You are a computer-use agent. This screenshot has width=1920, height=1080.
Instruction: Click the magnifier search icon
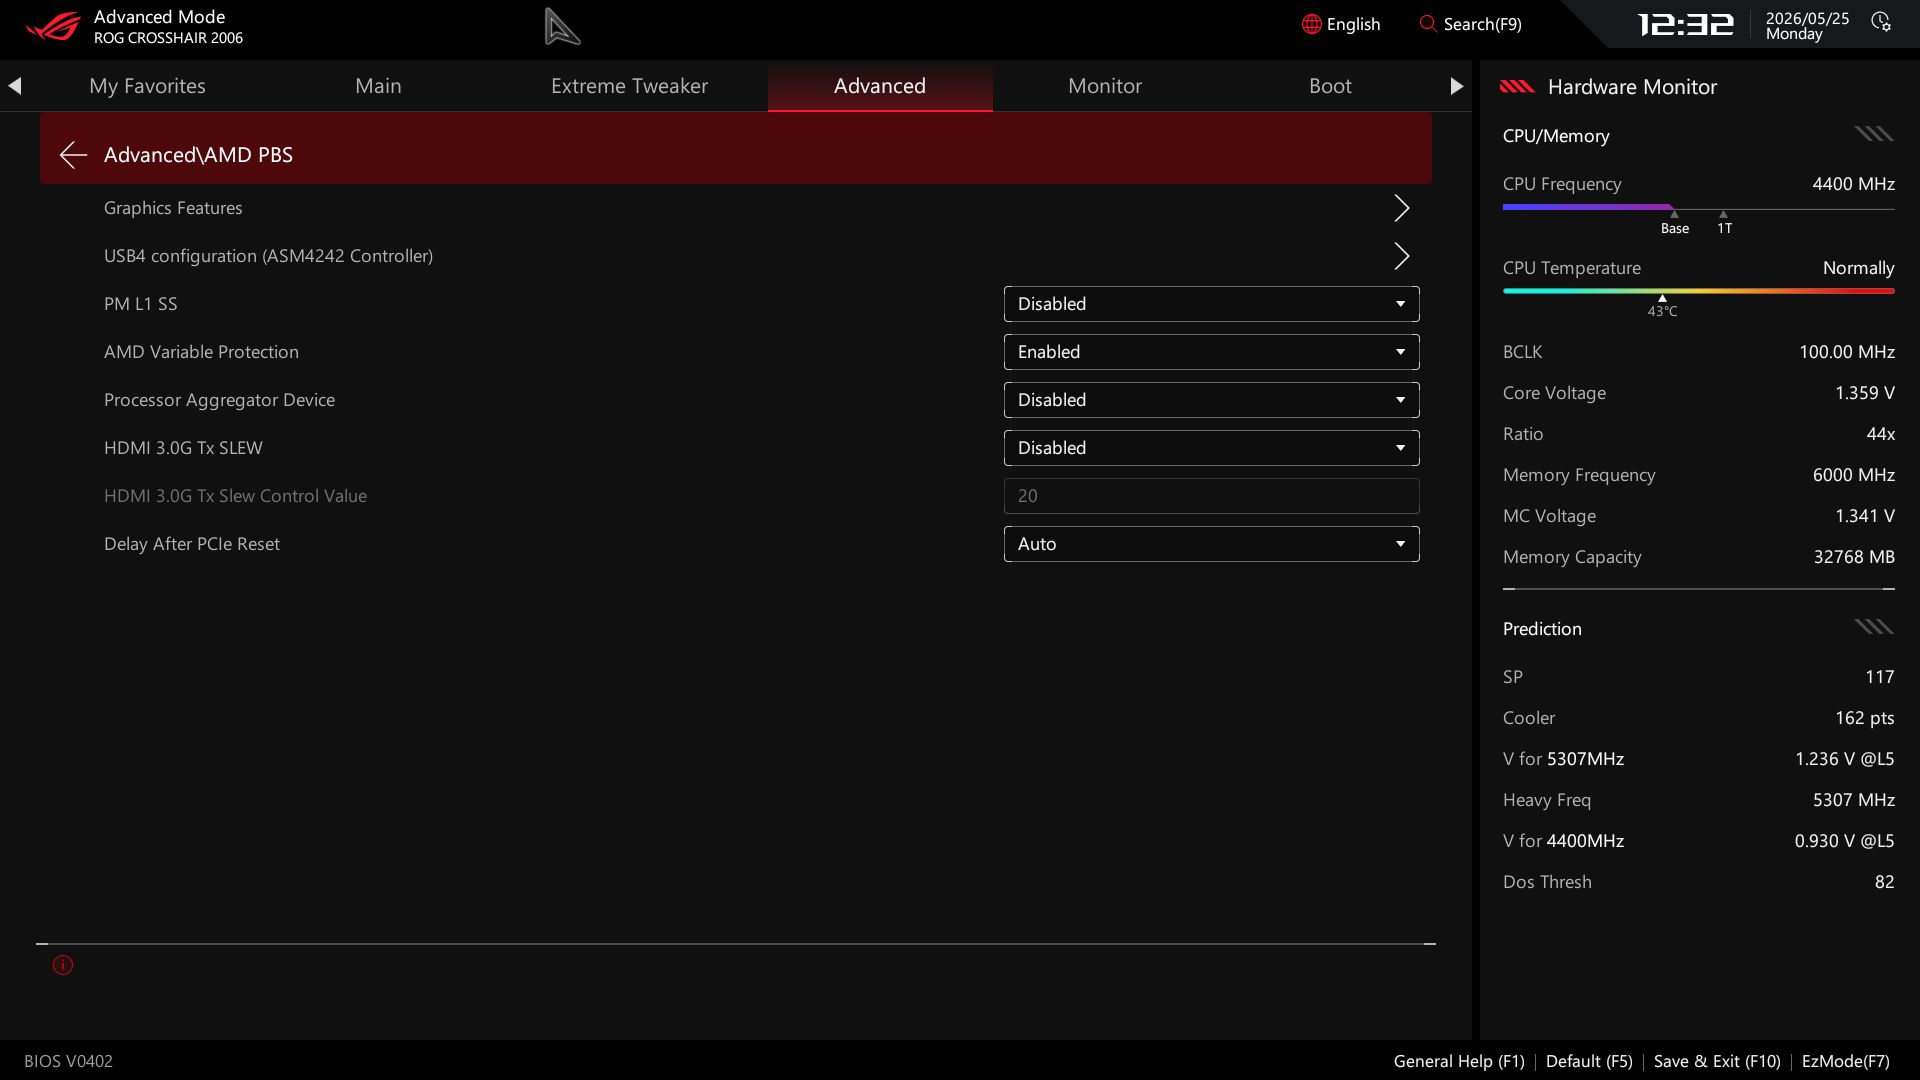pos(1428,24)
